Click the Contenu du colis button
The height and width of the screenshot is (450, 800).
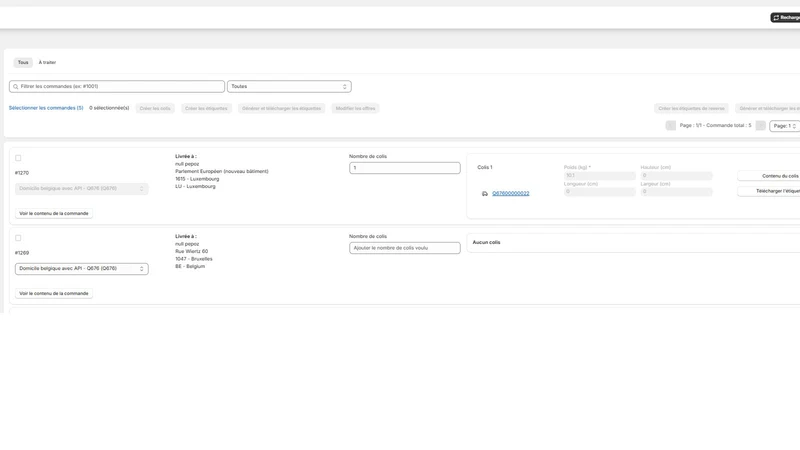point(769,176)
